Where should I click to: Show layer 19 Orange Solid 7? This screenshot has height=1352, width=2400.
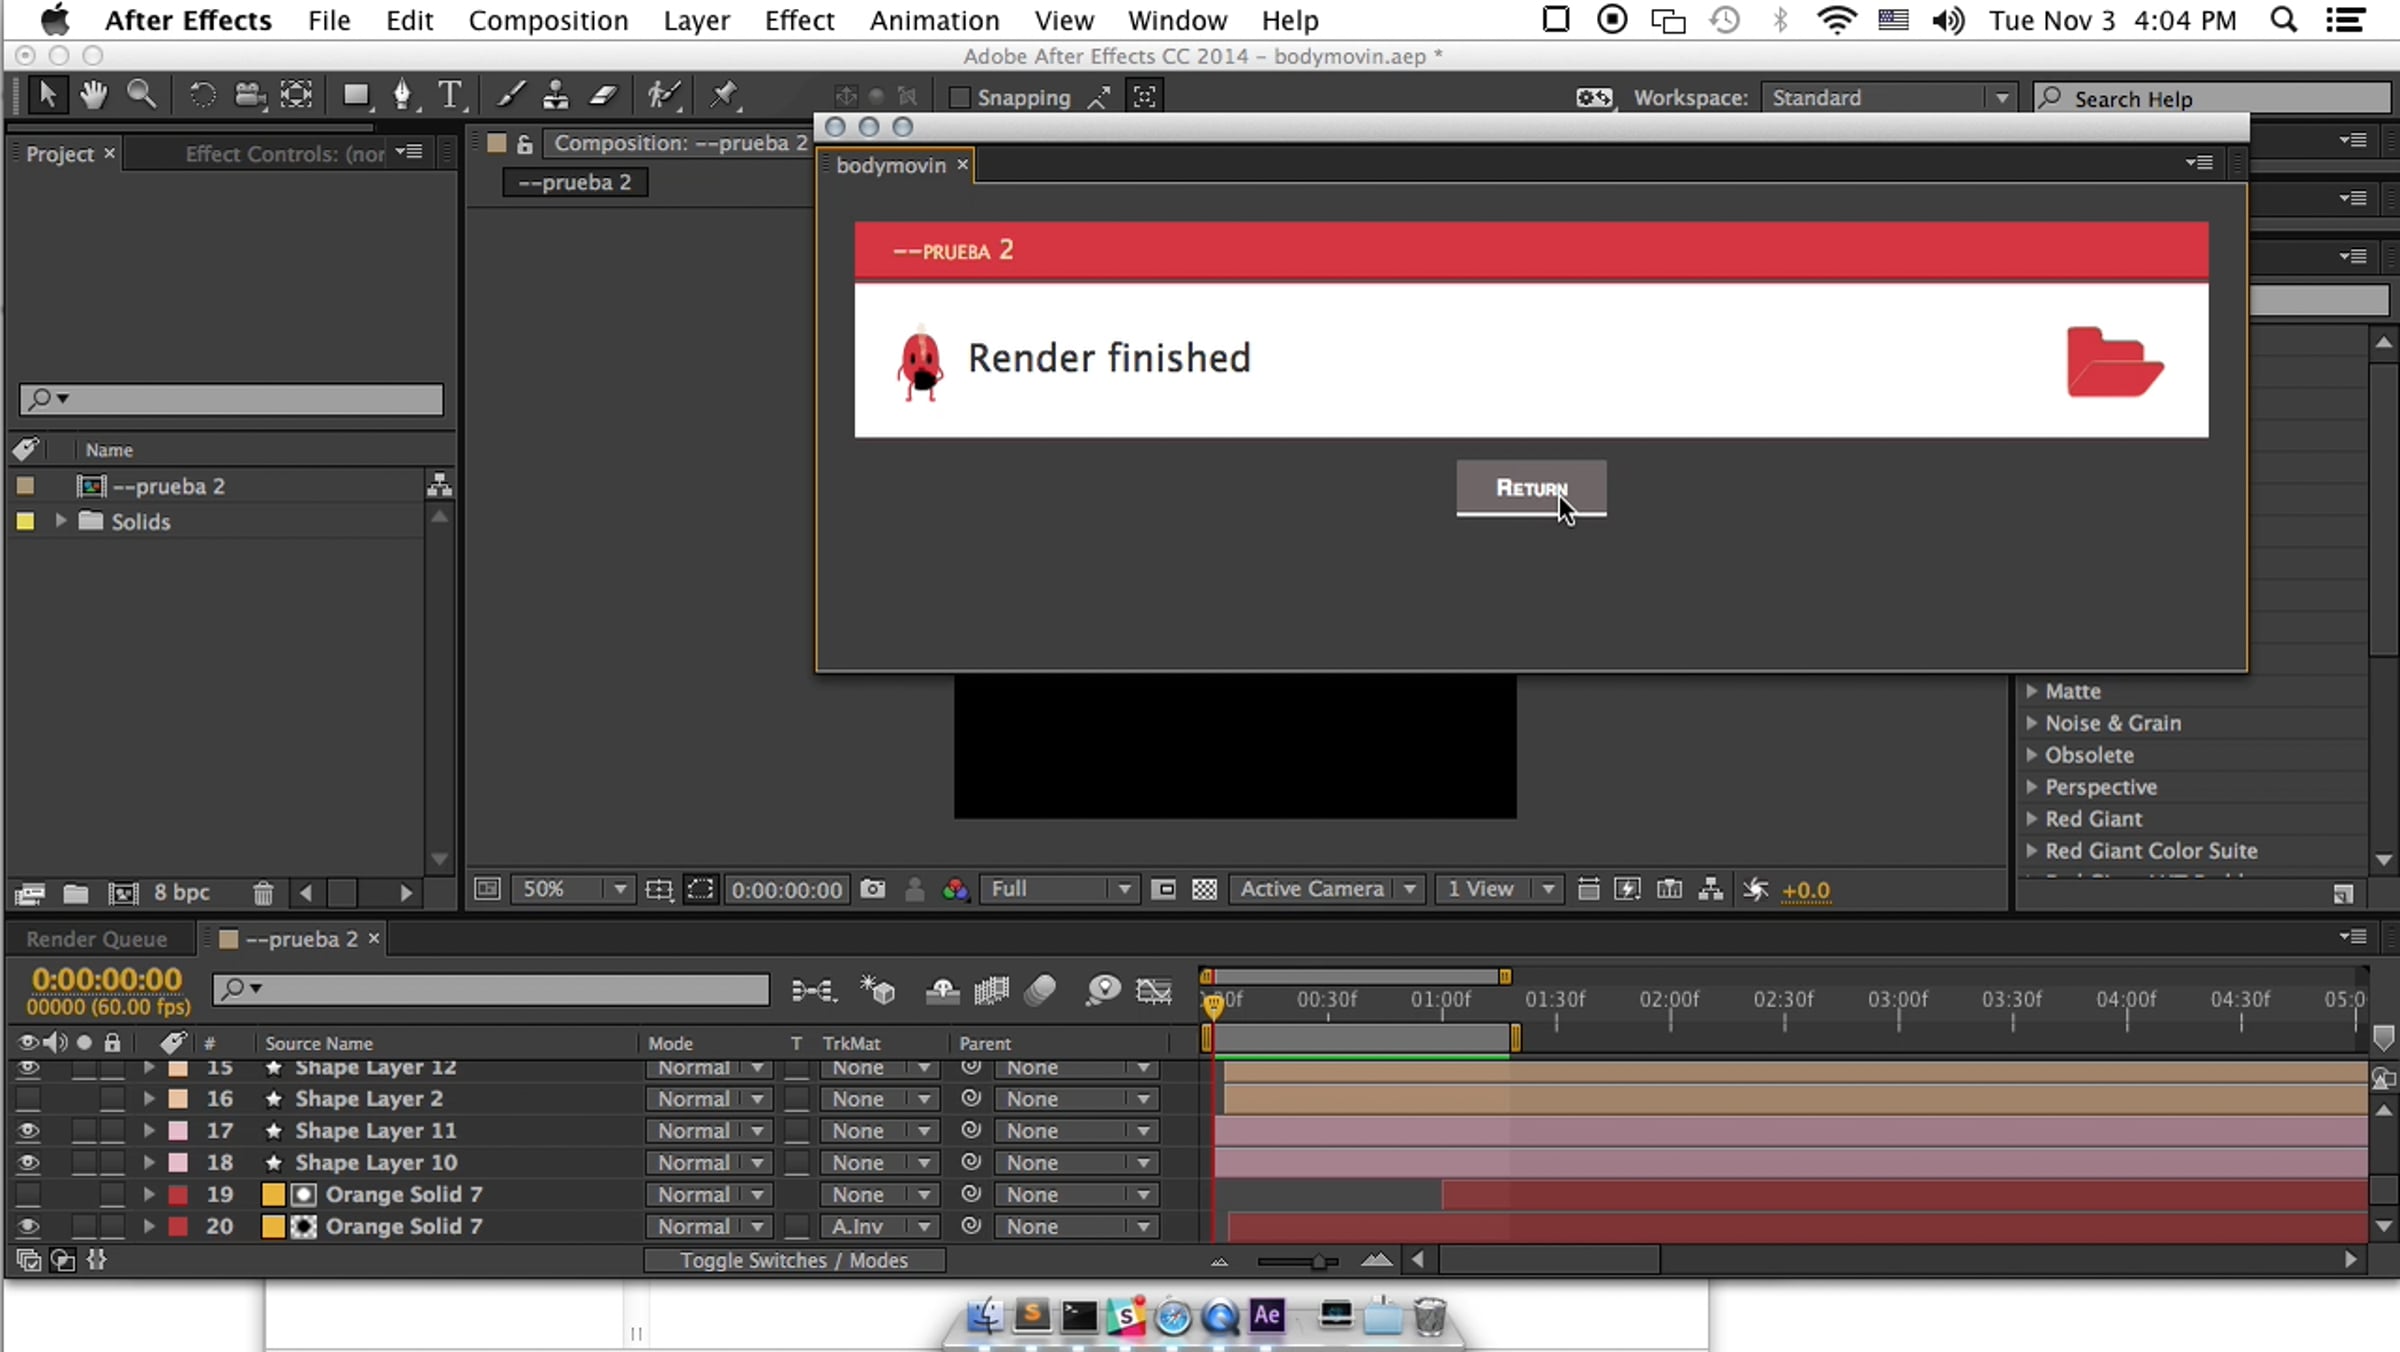28,1195
